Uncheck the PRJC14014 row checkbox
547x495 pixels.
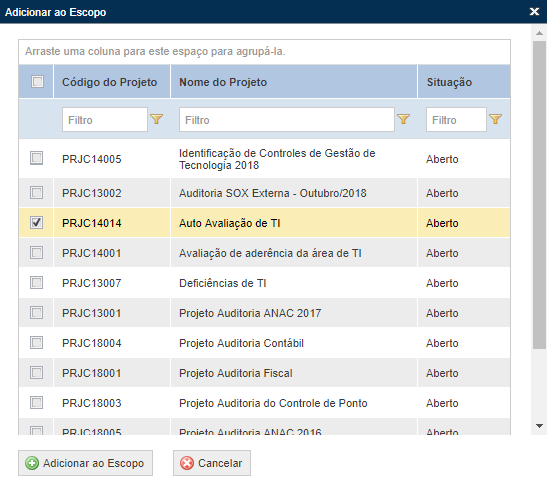[36, 222]
